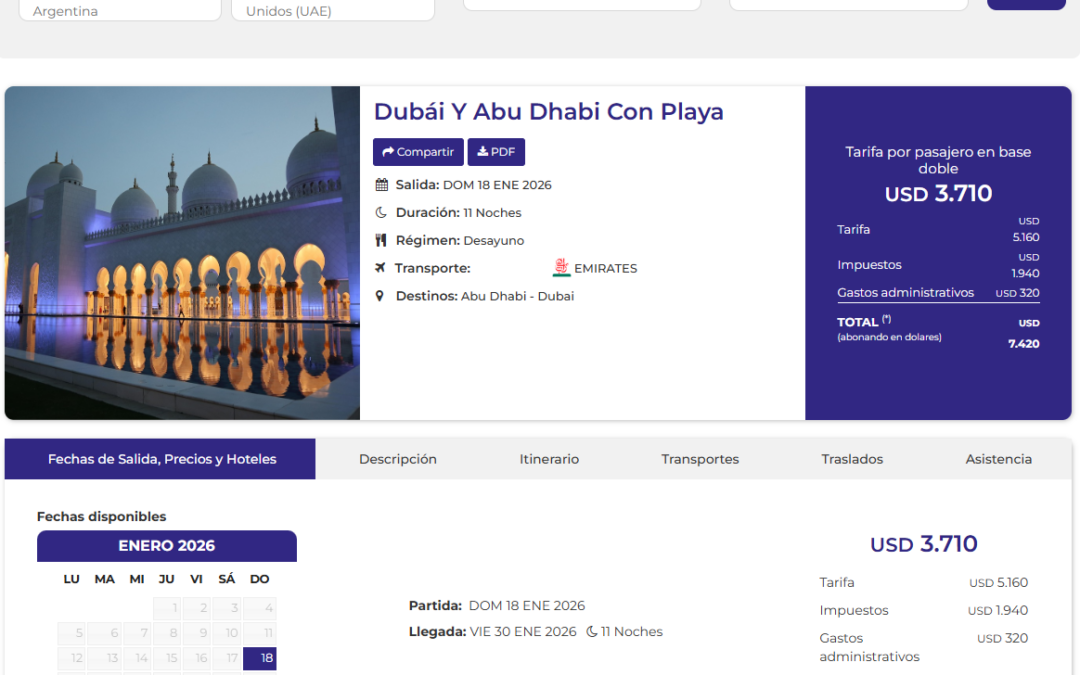
Task: Click the download icon in PDF button
Action: [483, 152]
